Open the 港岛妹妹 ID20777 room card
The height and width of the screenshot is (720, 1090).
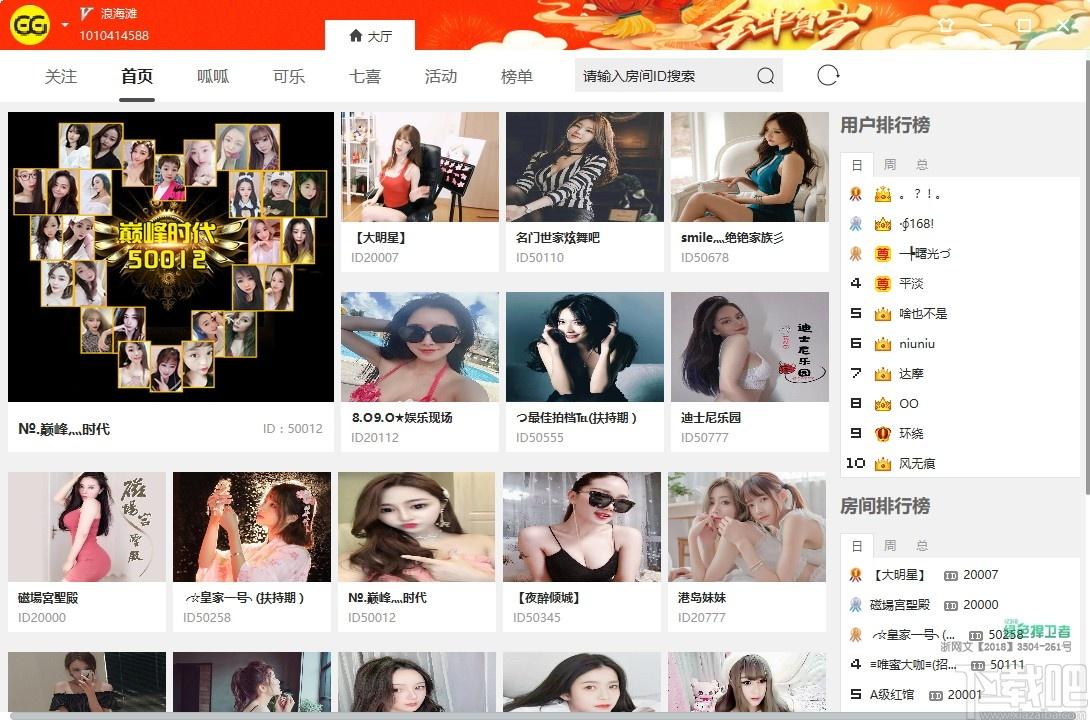(x=747, y=552)
